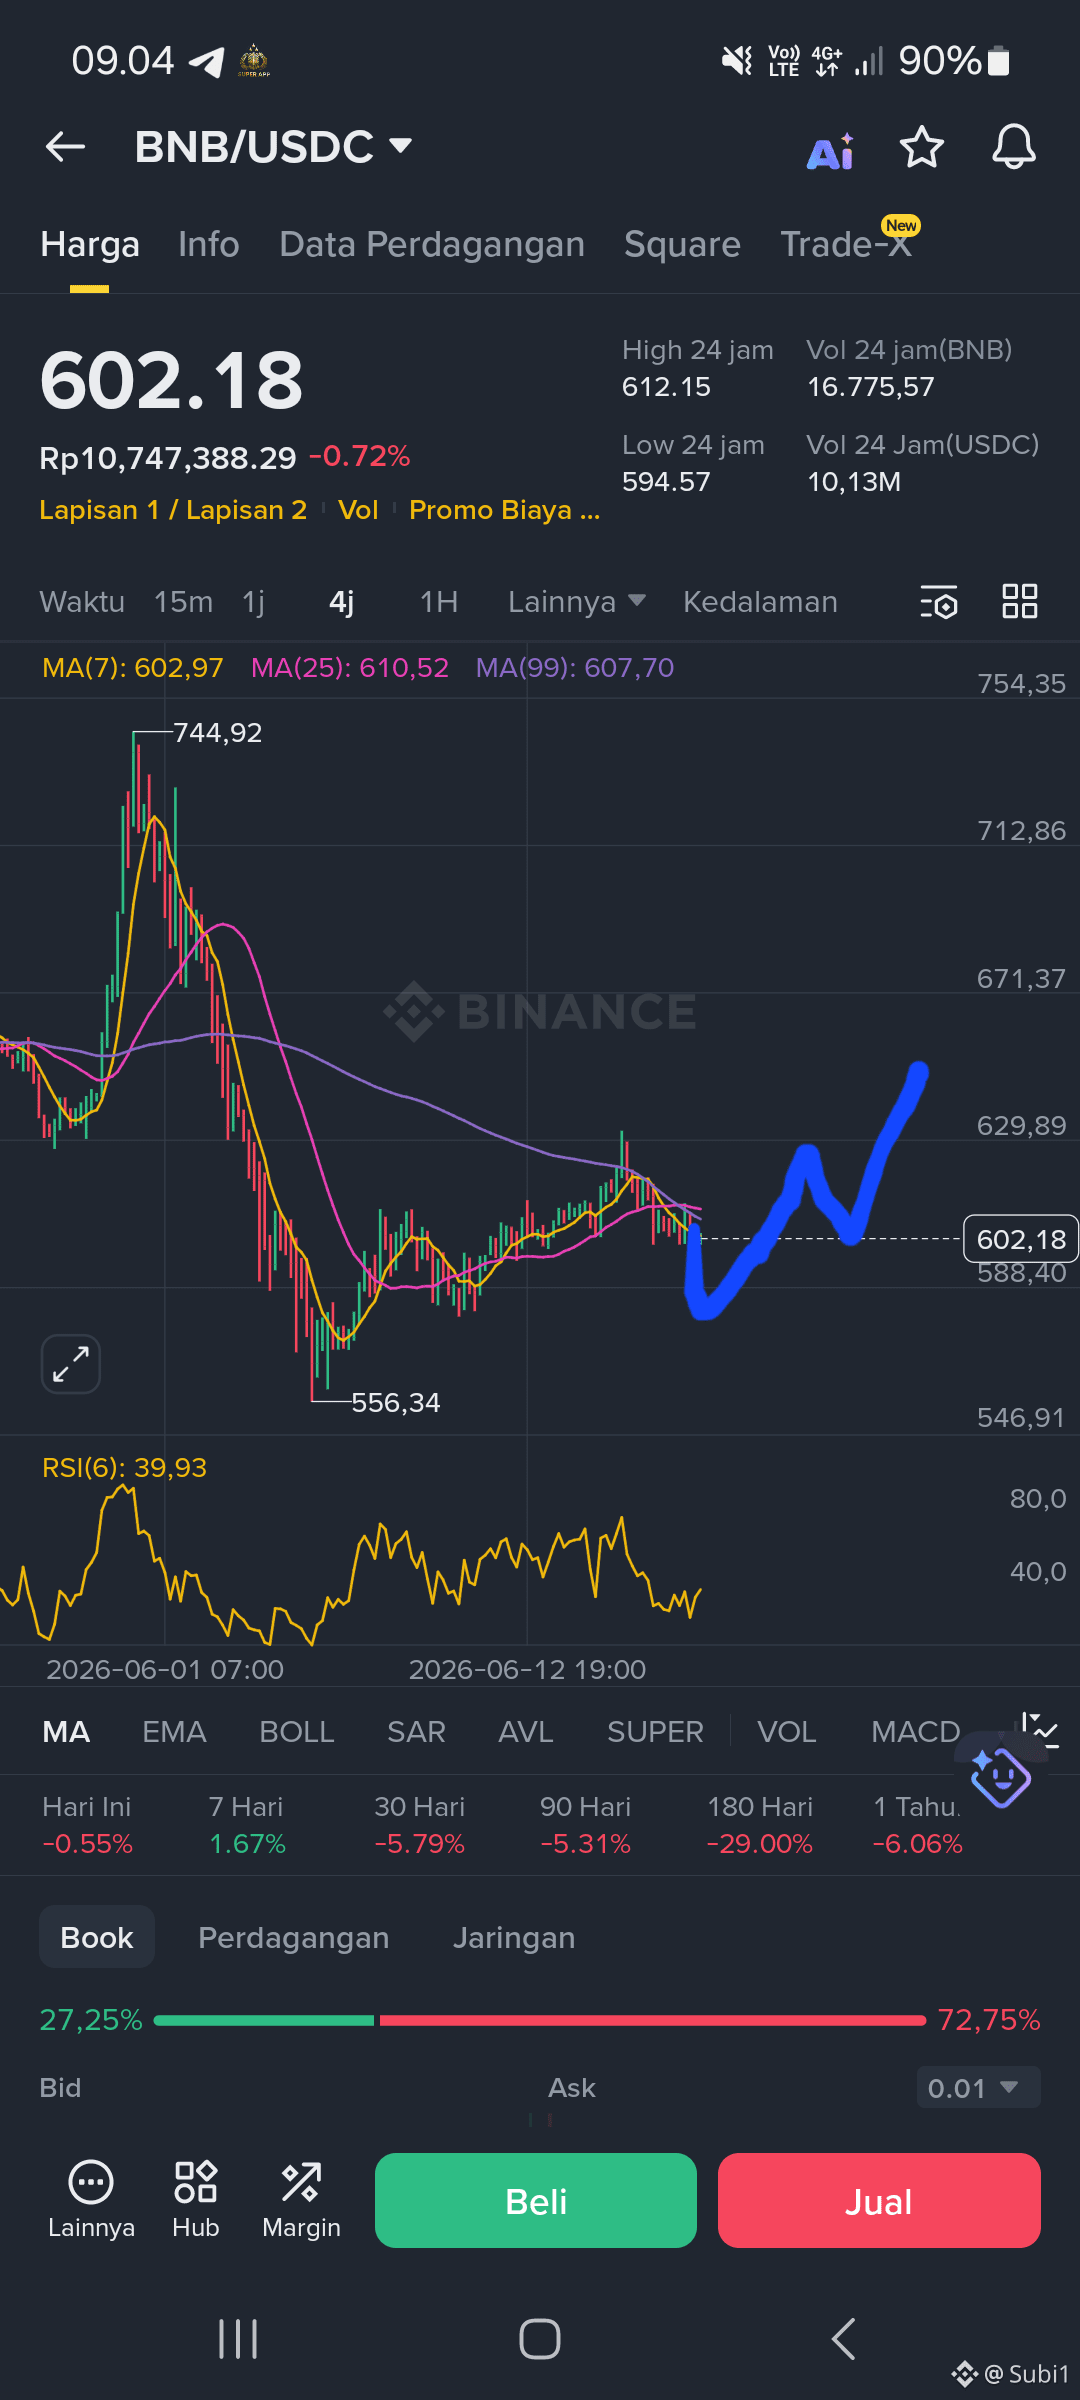Viewport: 1080px width, 2400px height.
Task: Switch to Jaringan tab
Action: (x=514, y=1938)
